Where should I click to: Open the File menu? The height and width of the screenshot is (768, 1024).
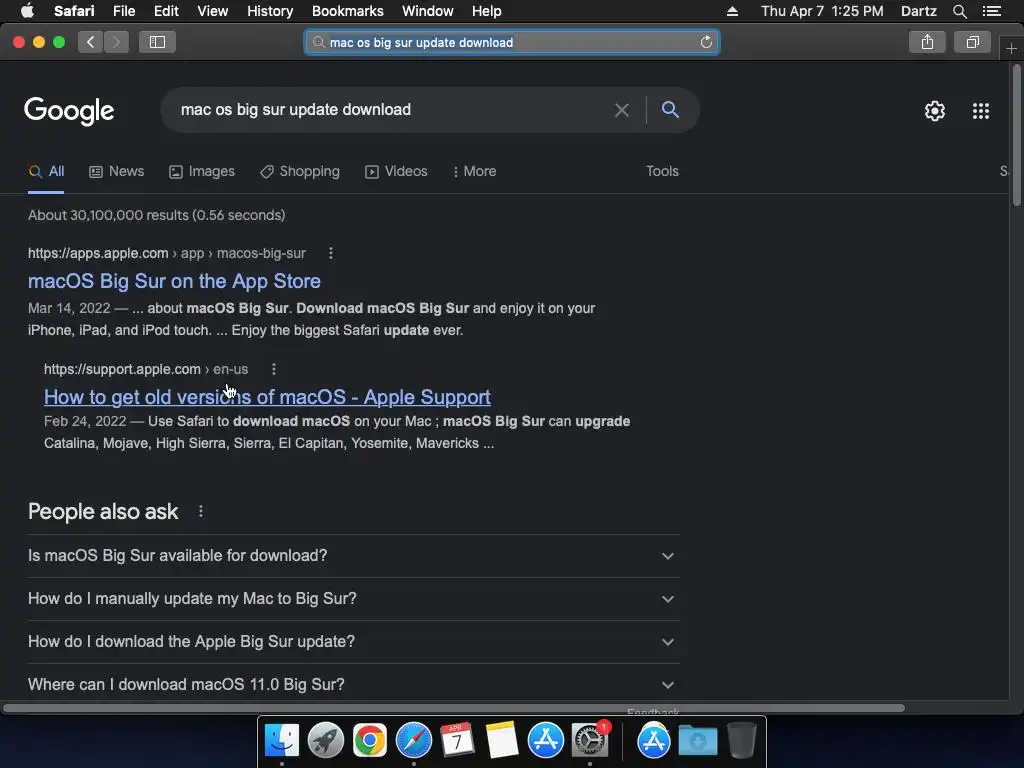coord(123,11)
